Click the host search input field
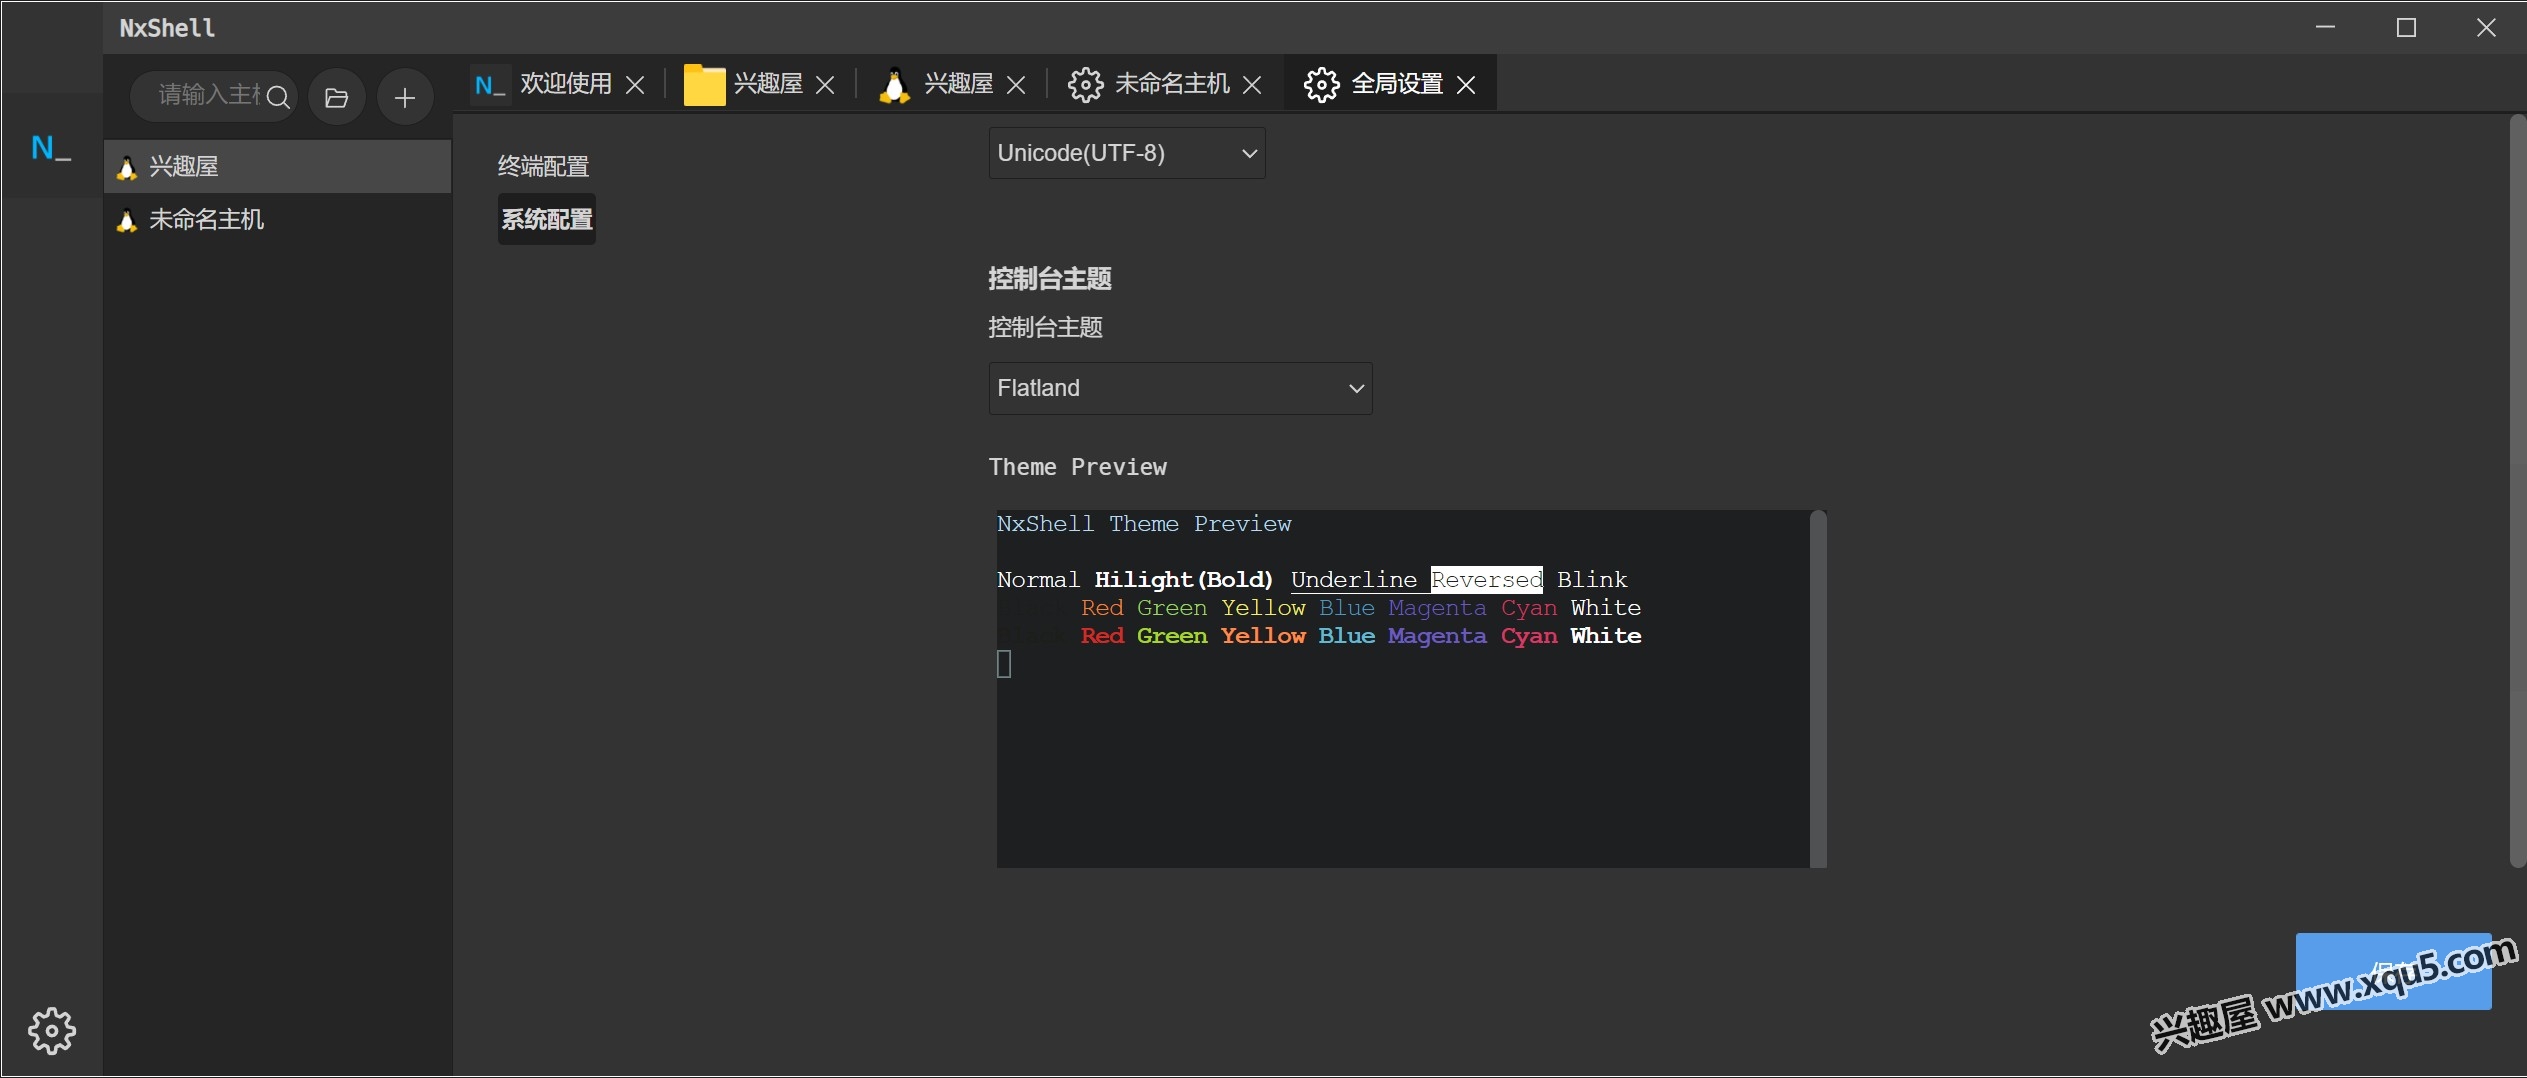Image resolution: width=2527 pixels, height=1078 pixels. pyautogui.click(x=207, y=96)
